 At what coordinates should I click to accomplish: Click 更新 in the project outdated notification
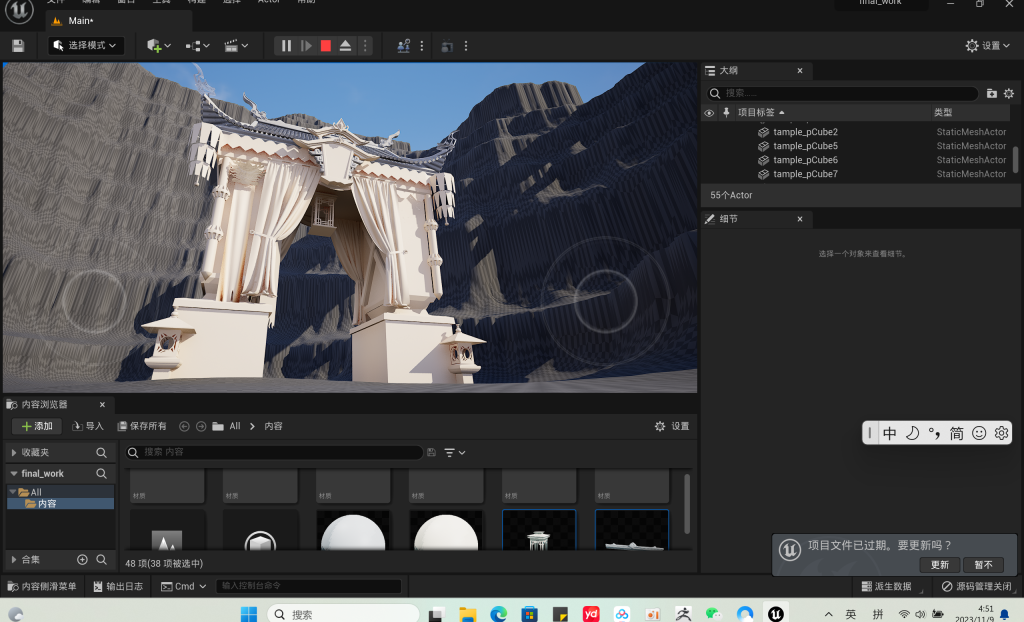940,565
